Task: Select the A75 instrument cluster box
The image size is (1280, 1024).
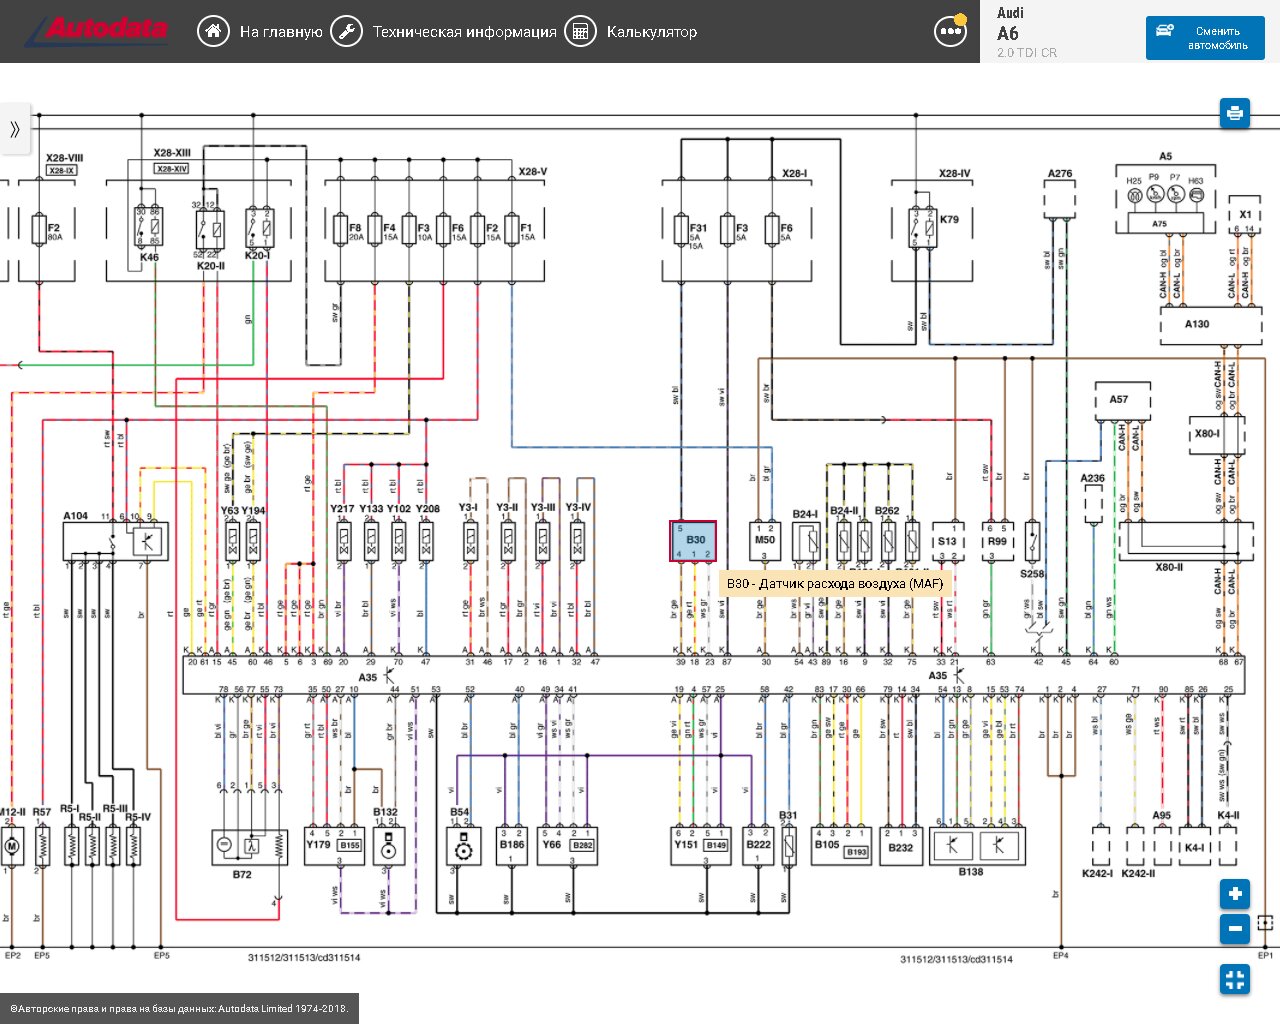Action: click(x=1160, y=225)
